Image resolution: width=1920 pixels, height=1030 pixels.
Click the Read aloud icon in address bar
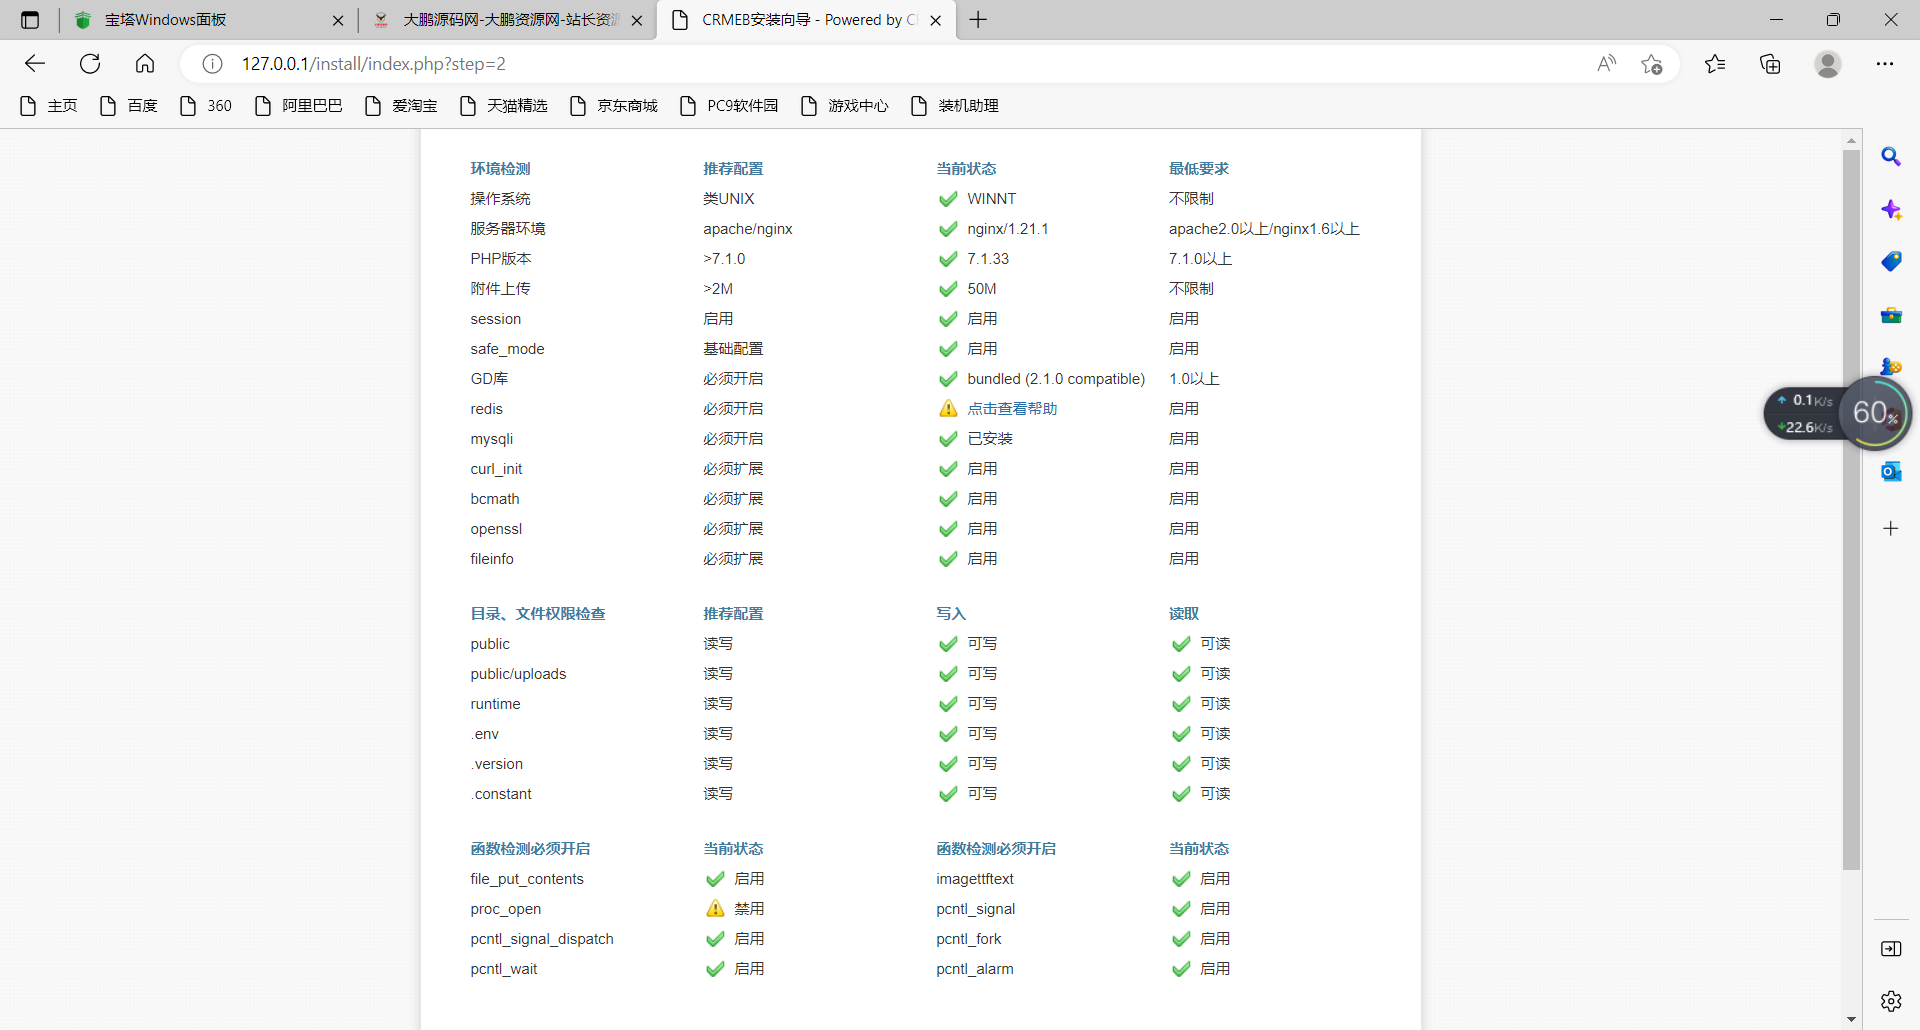1607,63
